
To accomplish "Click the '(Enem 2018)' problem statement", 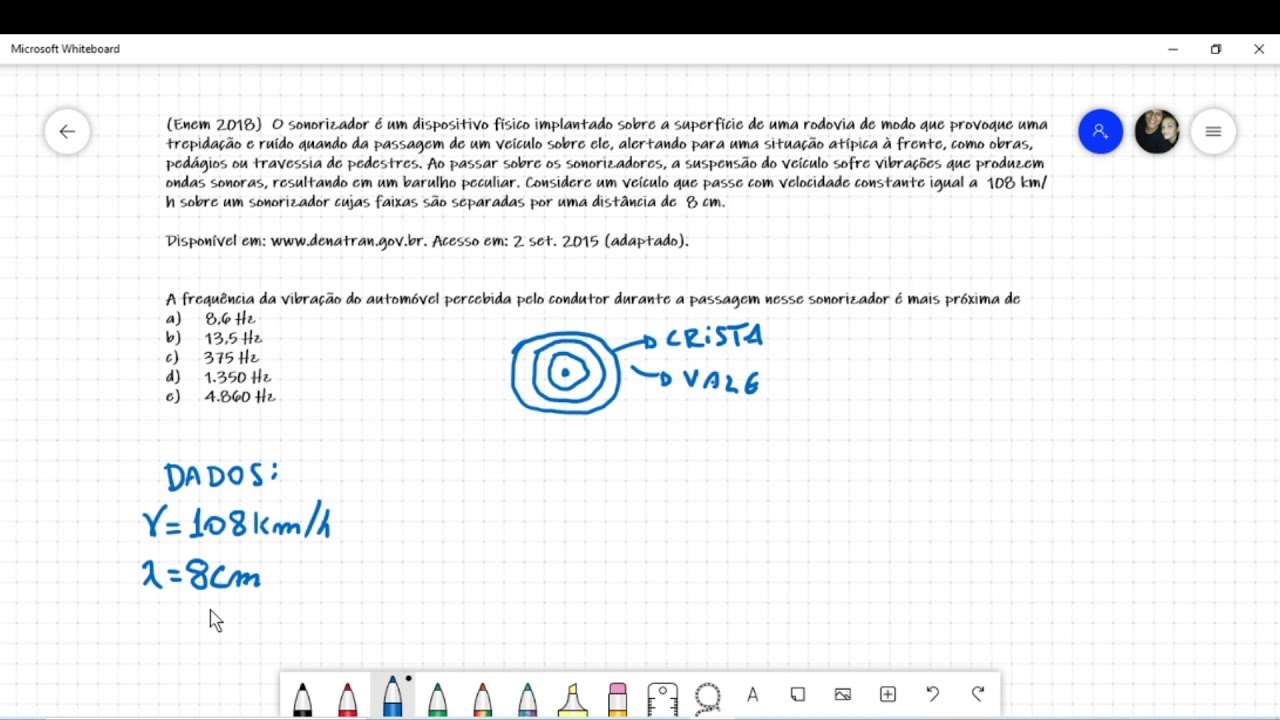I will pyautogui.click(x=607, y=163).
